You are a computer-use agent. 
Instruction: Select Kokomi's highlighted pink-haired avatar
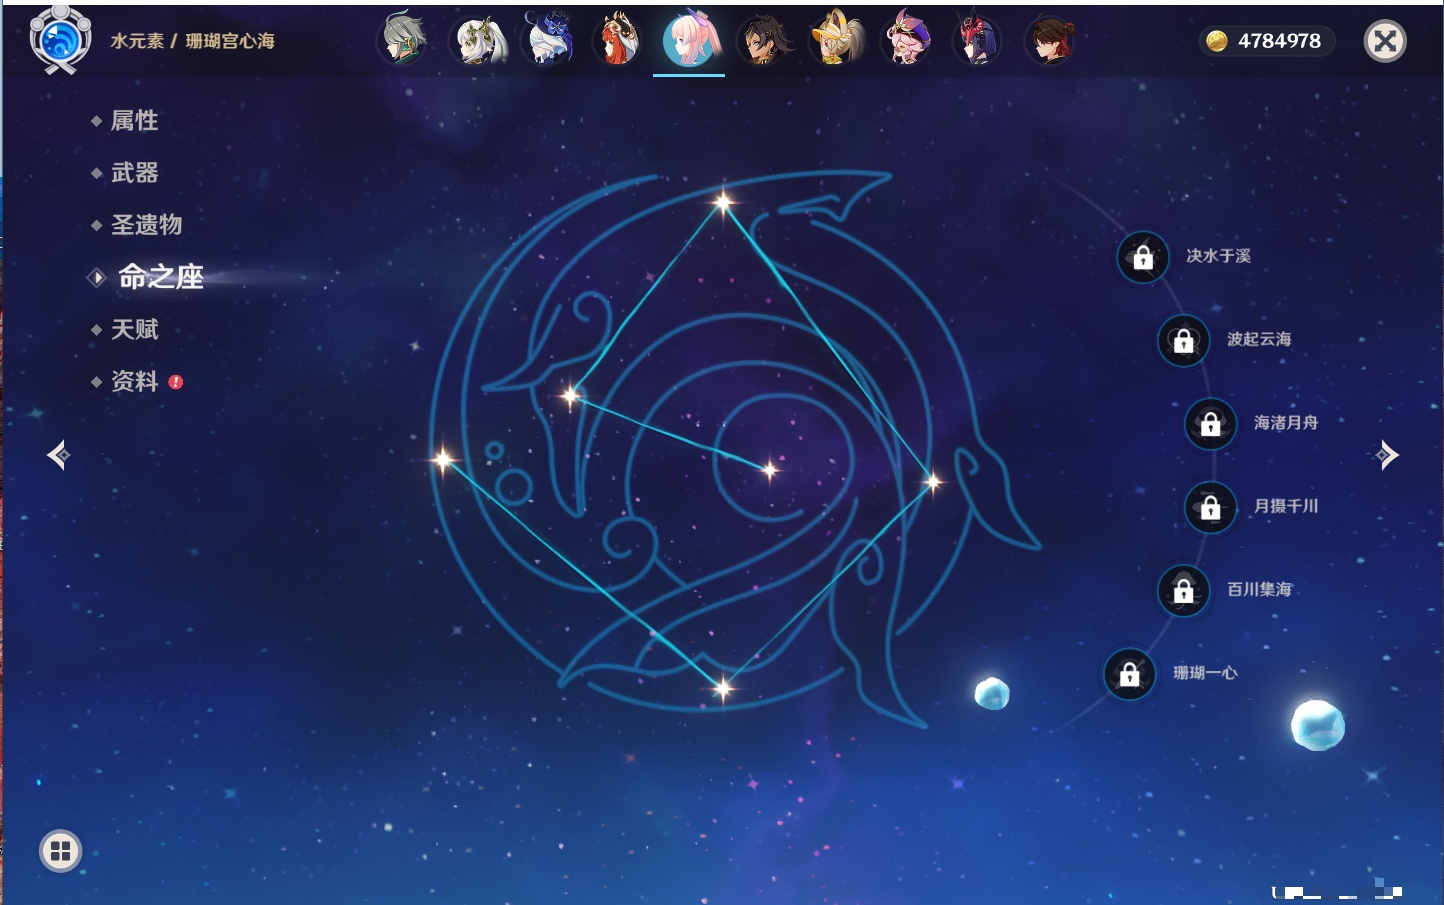(x=689, y=40)
